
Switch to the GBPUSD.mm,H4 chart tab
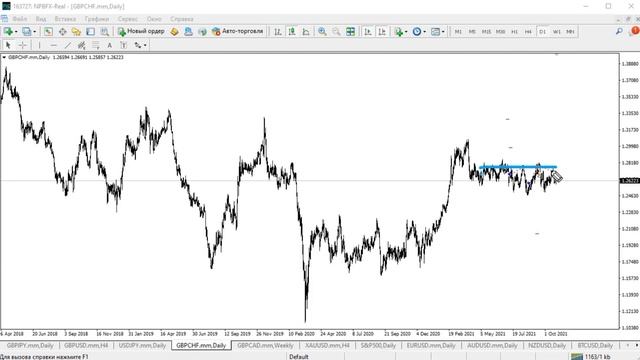pyautogui.click(x=86, y=345)
